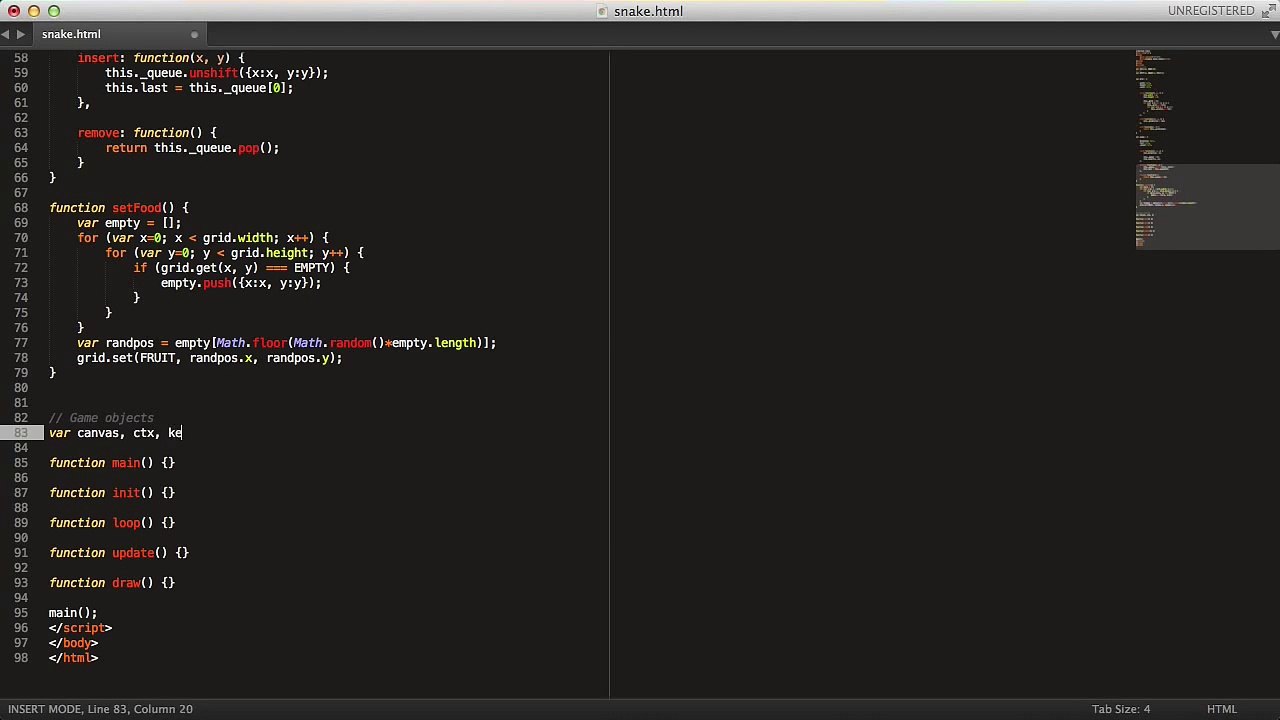This screenshot has width=1280, height=720.
Task: Click closing '</script>' tag
Action: click(x=80, y=628)
